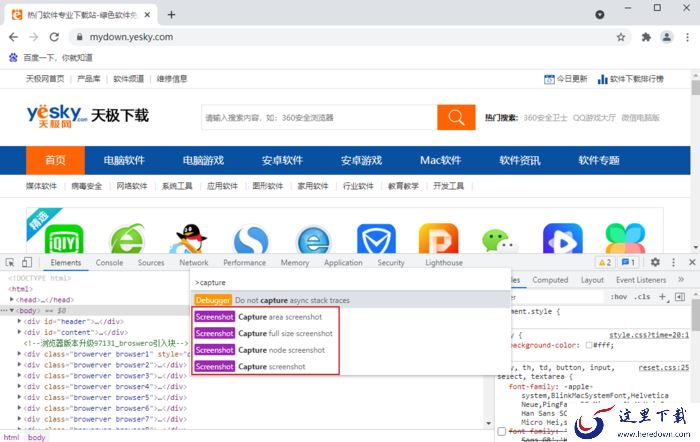Image resolution: width=700 pixels, height=442 pixels.
Task: Toggle device toolbar in DevTools
Action: coord(27,263)
